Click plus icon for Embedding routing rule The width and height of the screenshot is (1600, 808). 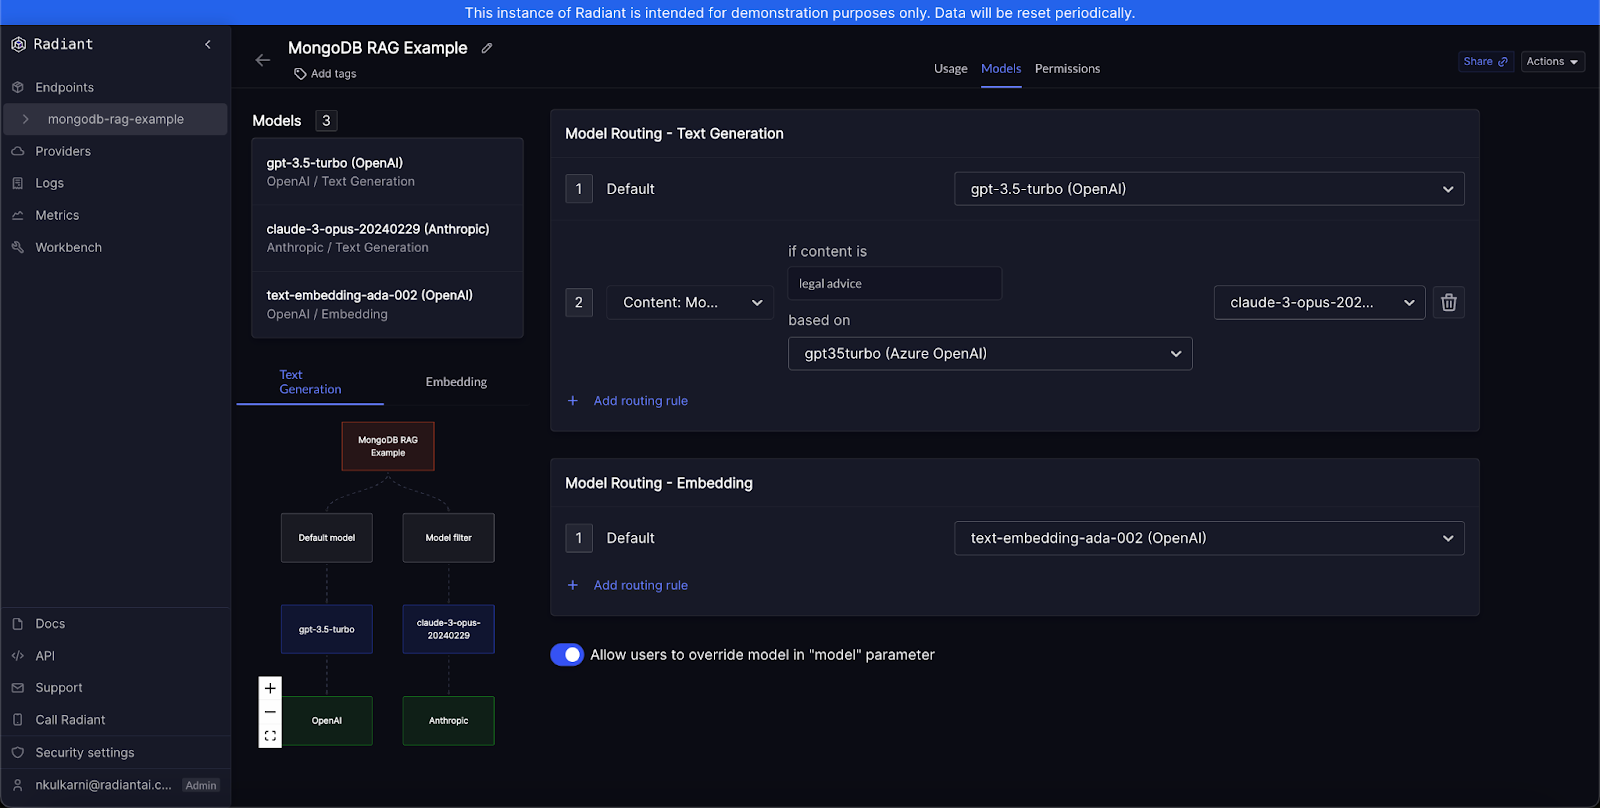(573, 585)
